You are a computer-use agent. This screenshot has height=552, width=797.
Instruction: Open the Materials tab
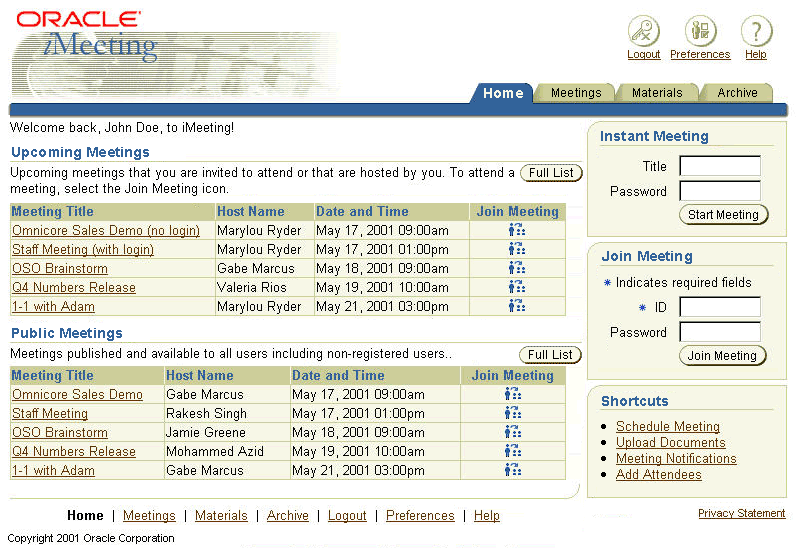(657, 93)
